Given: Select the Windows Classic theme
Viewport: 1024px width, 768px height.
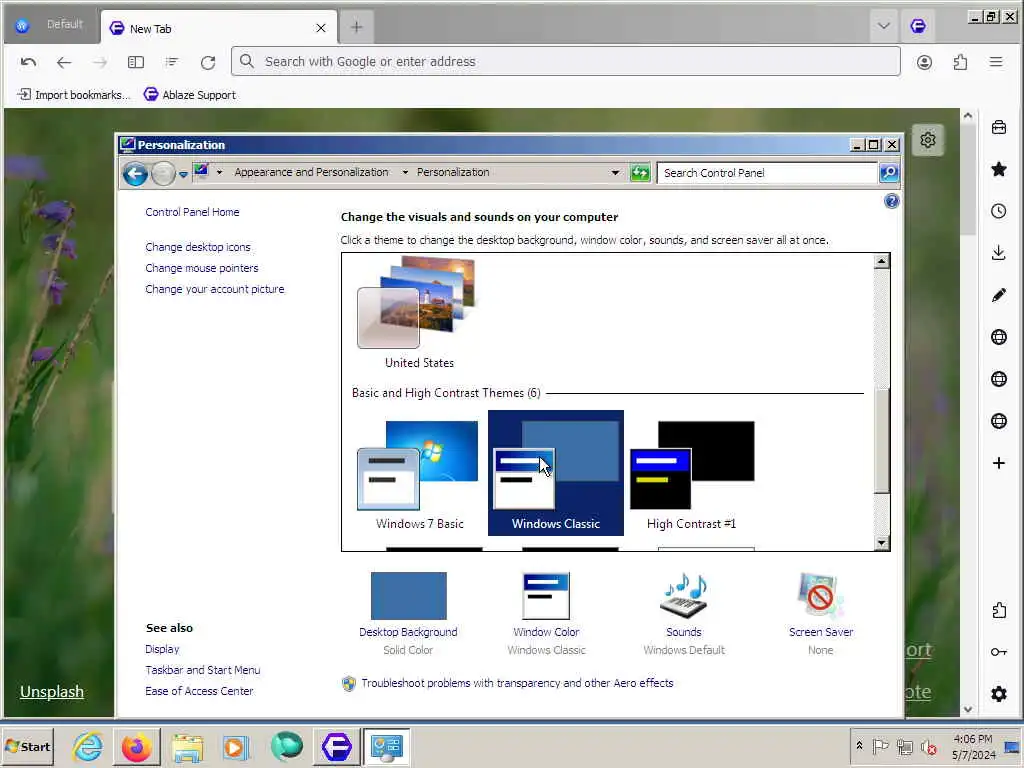Looking at the screenshot, I should pos(556,473).
